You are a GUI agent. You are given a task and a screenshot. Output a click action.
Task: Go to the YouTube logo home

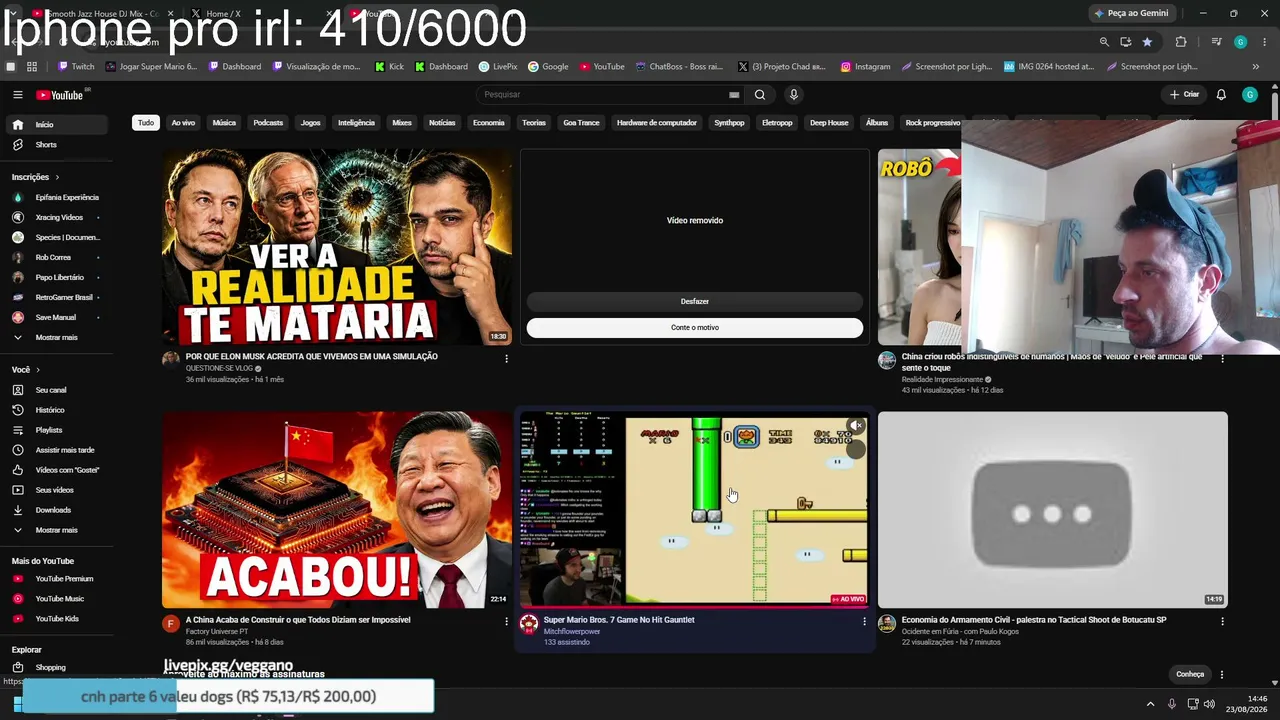tap(60, 95)
